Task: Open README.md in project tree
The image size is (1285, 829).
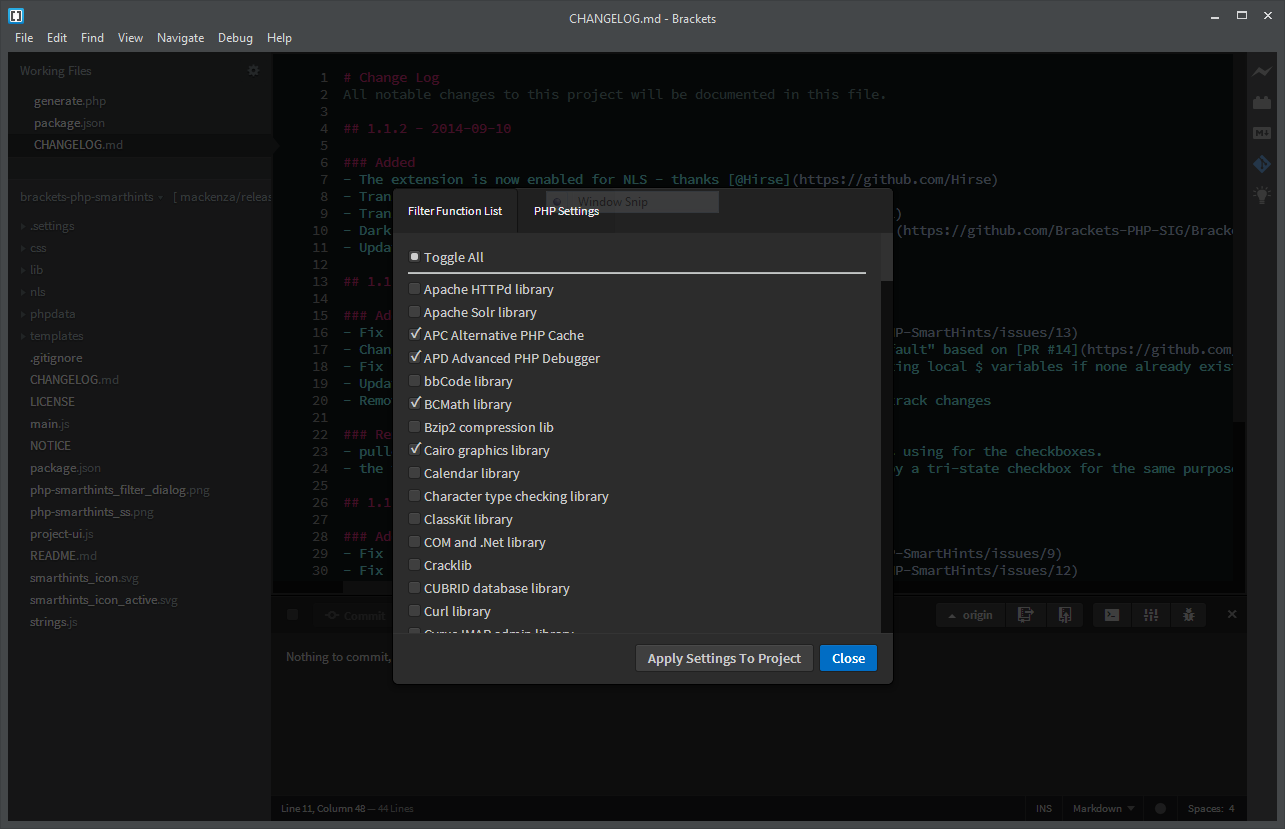Action: click(63, 556)
